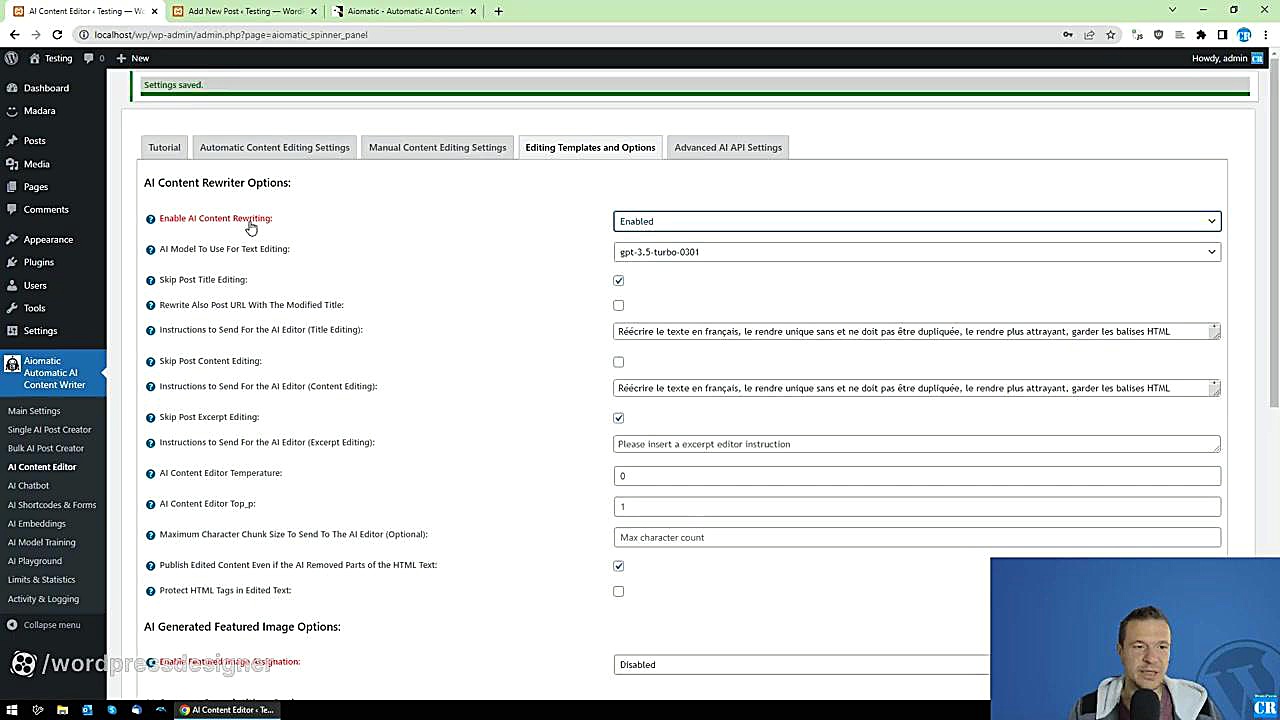Click the help icon for Maximum Character Chunk Size
The height and width of the screenshot is (720, 1280).
tap(151, 536)
